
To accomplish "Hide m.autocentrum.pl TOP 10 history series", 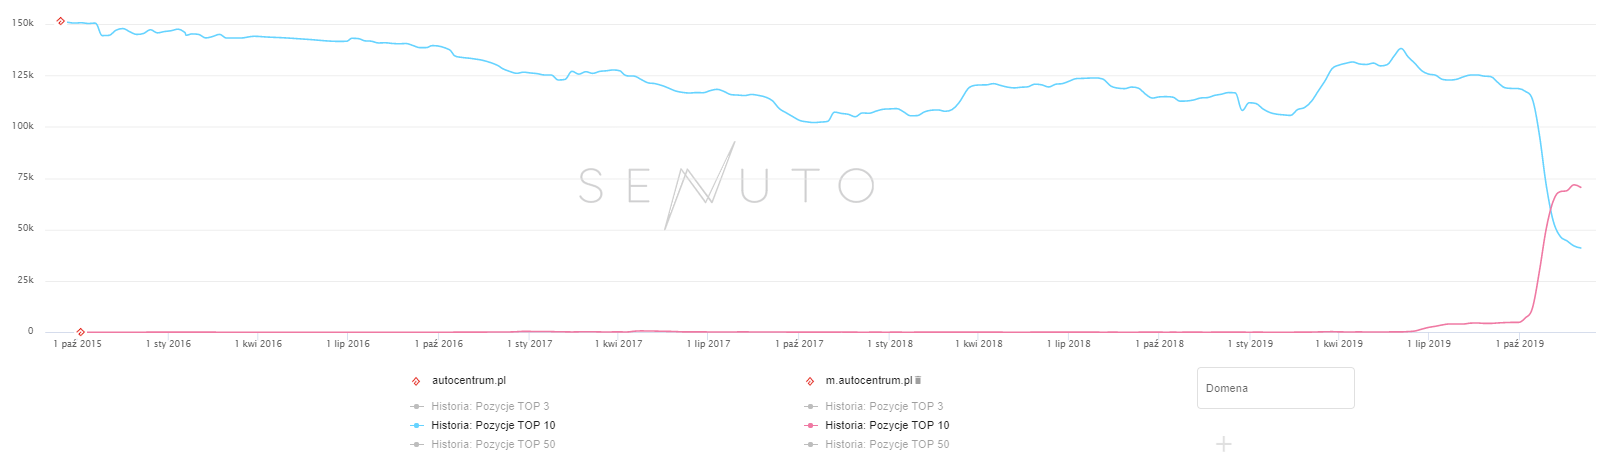I will 887,425.
